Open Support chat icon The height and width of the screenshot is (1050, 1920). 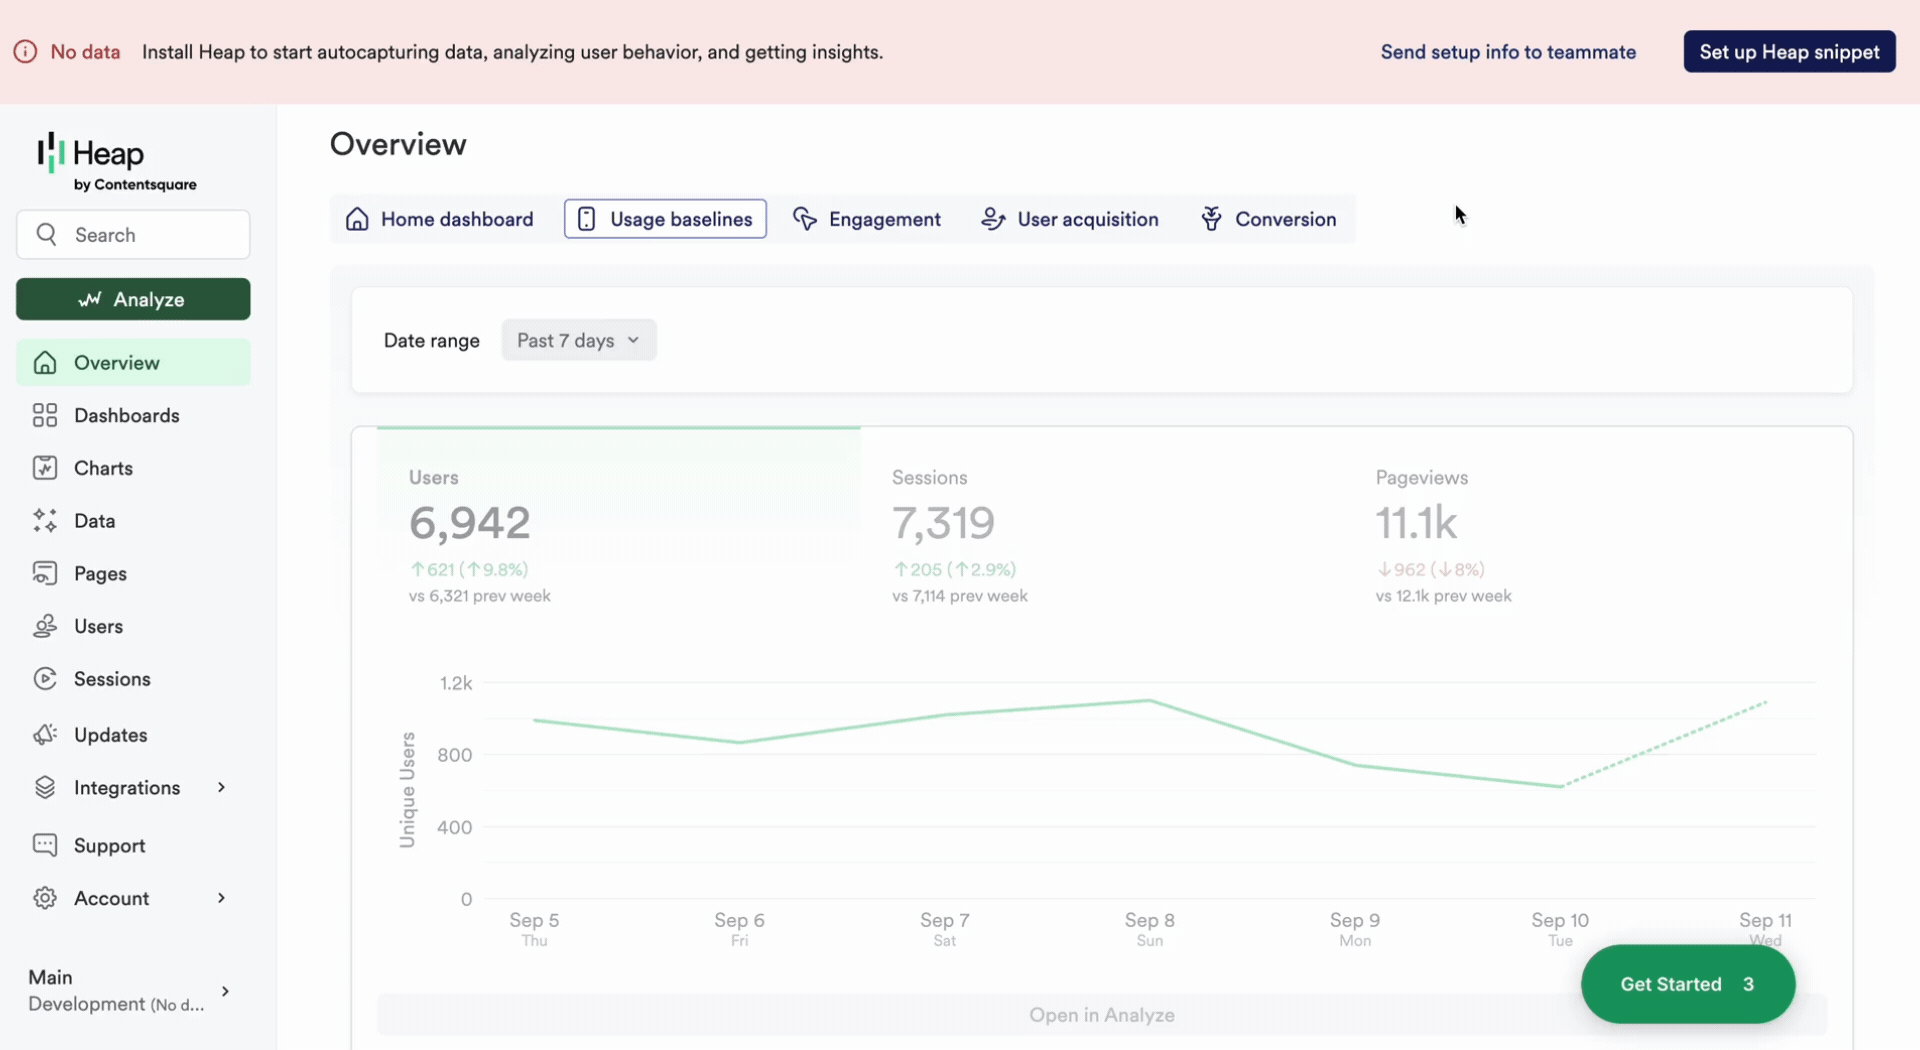tap(45, 845)
